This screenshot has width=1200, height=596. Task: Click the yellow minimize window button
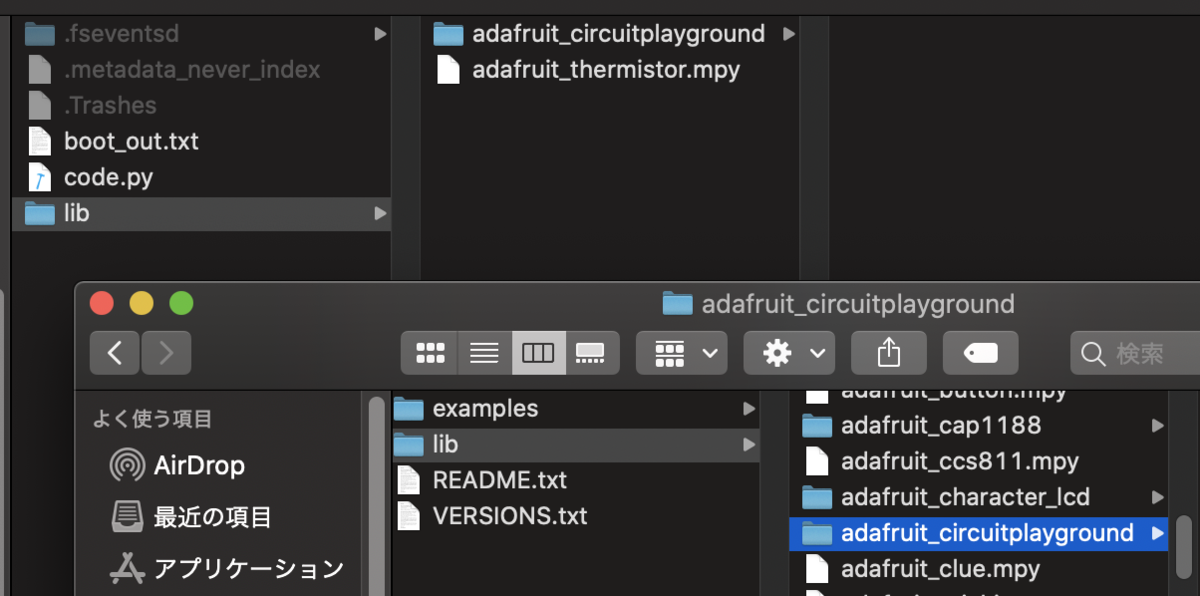pyautogui.click(x=142, y=303)
